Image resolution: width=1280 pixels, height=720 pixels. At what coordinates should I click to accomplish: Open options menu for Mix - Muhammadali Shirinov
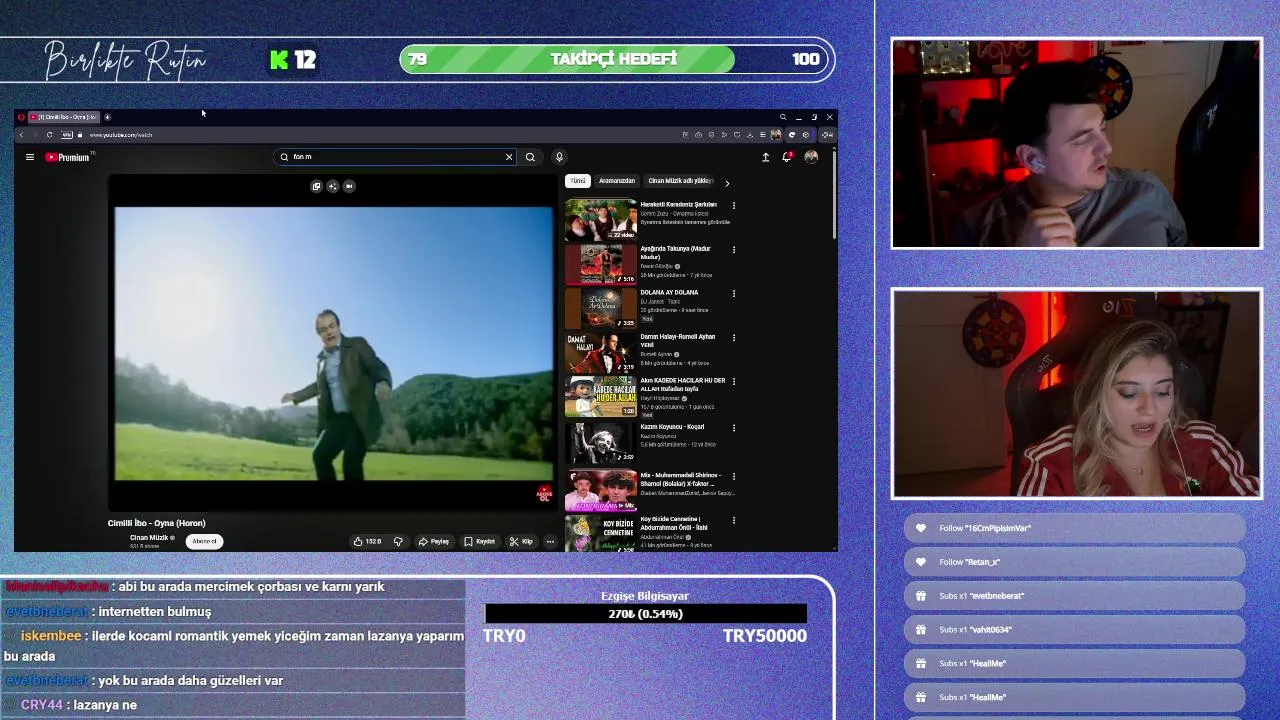click(734, 476)
